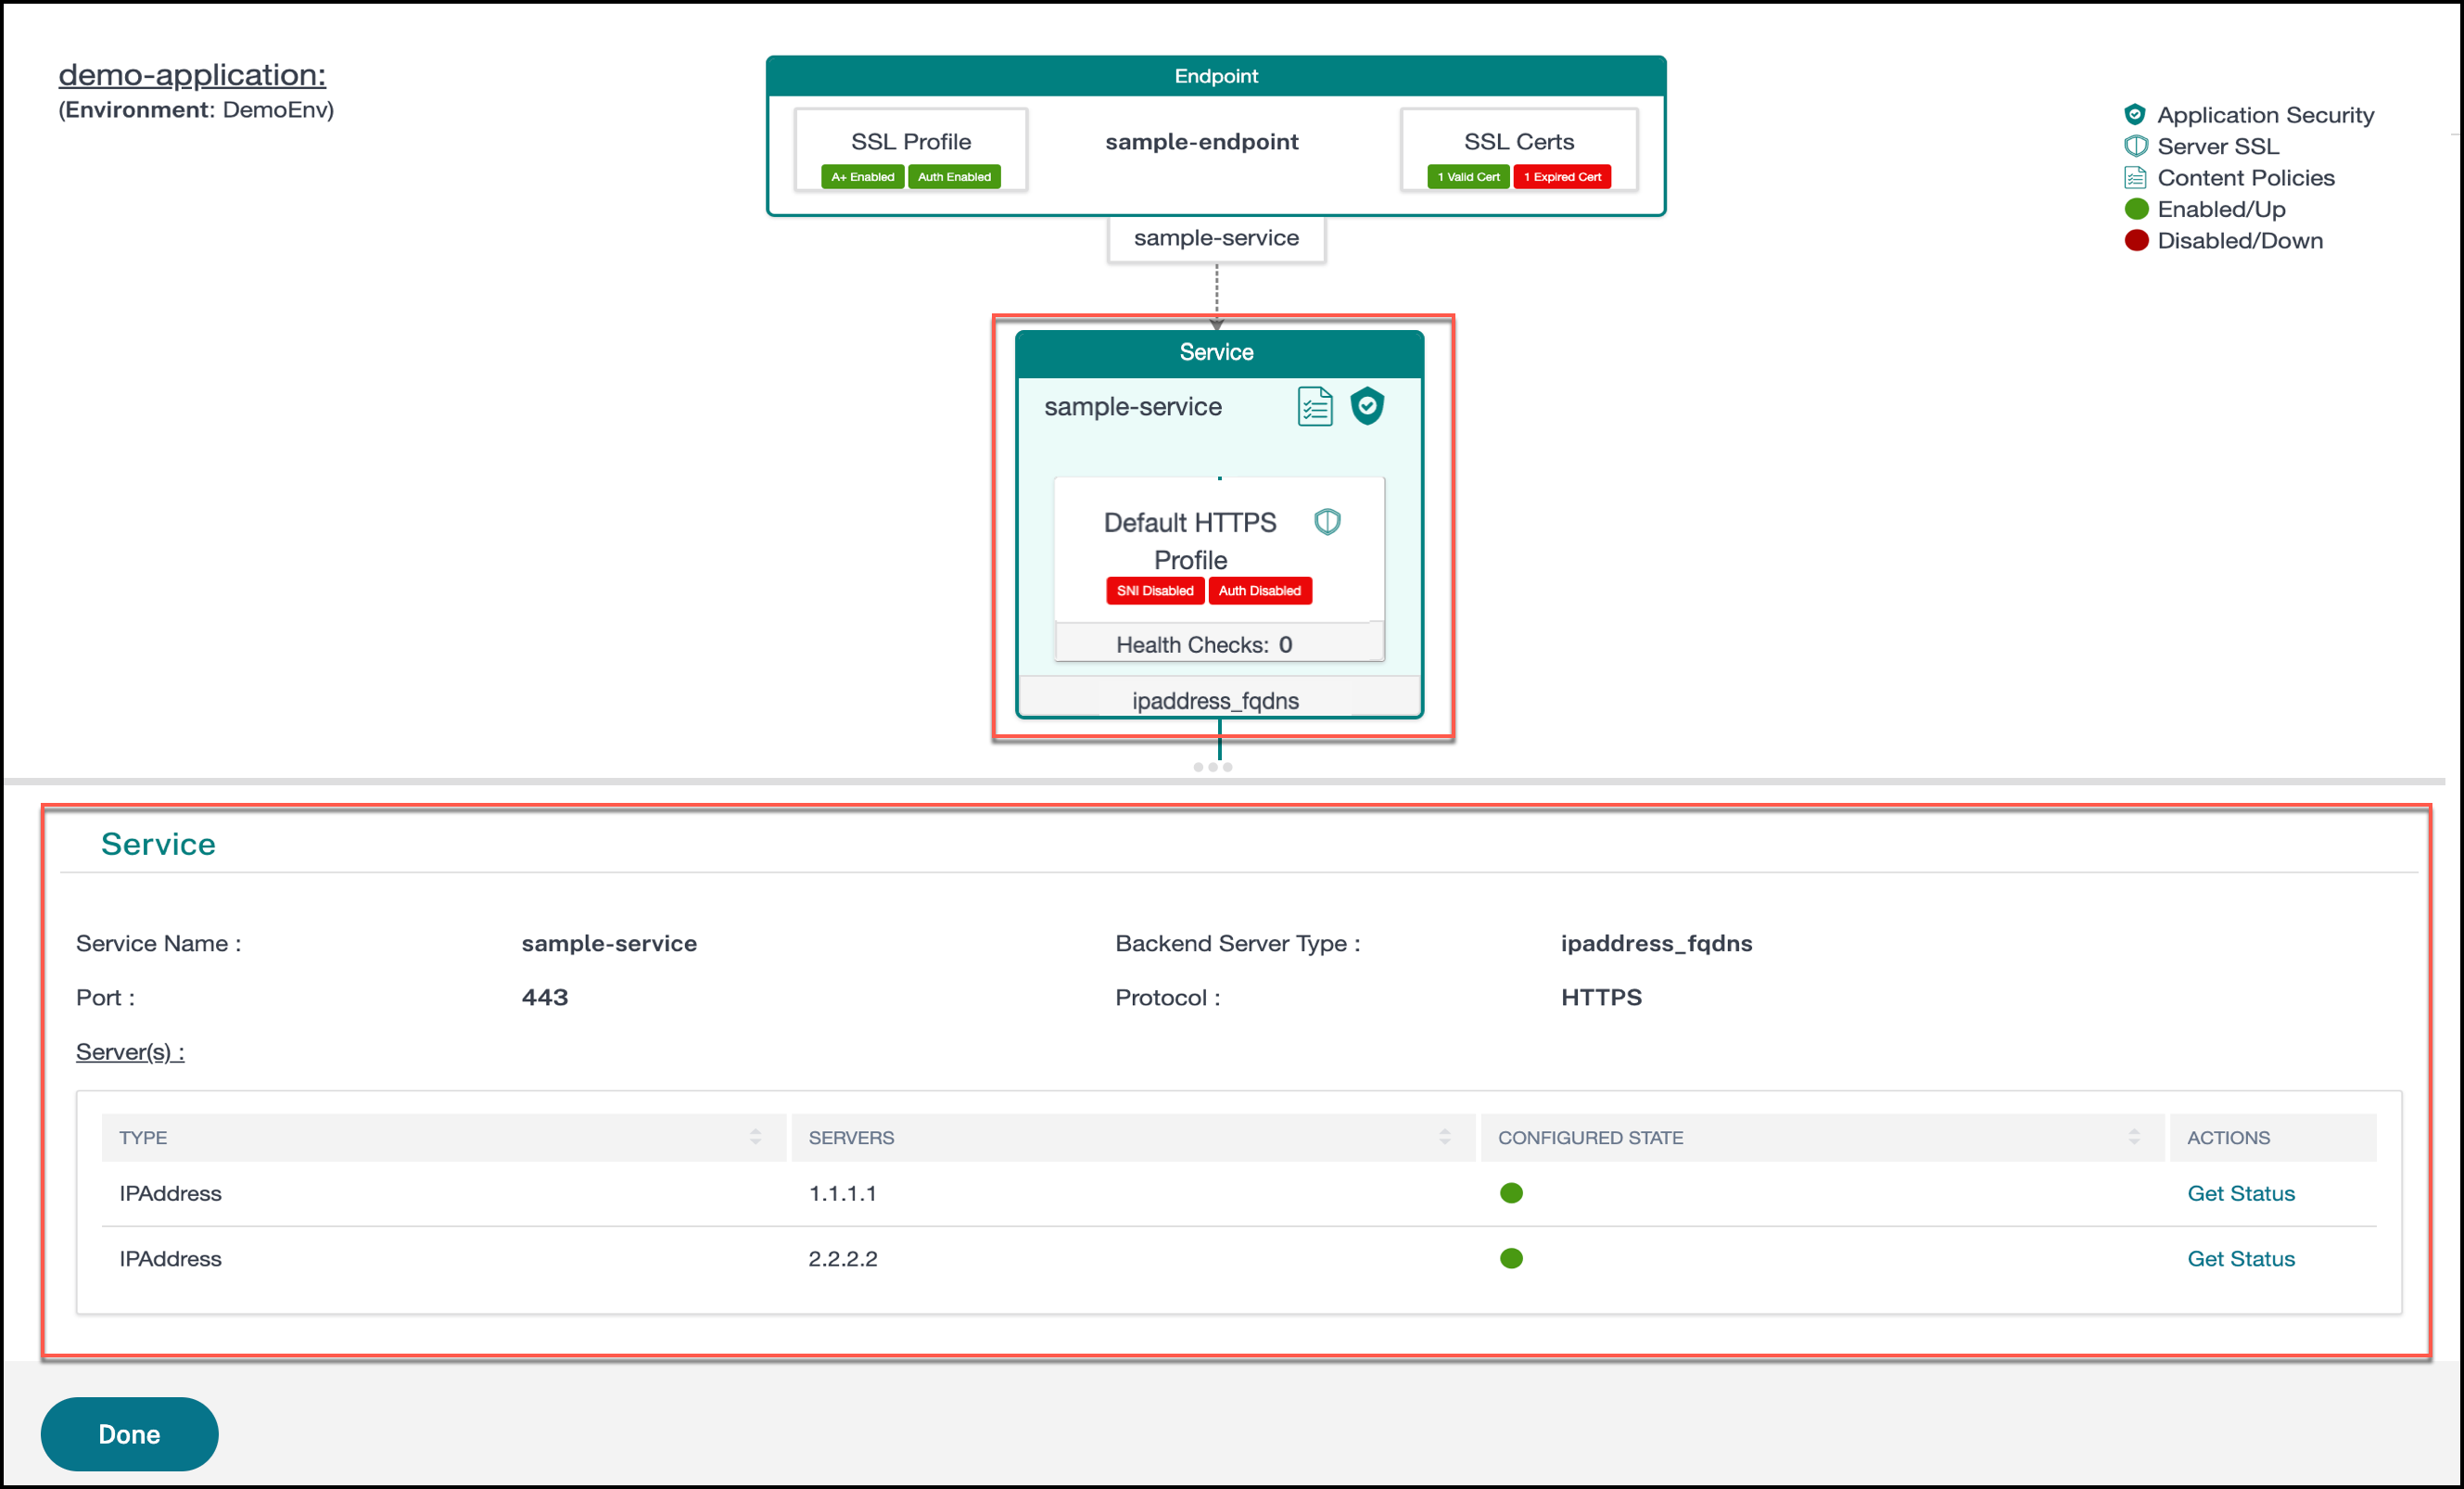Click Health Checks: 0 row
2464x1489 pixels.
point(1219,643)
